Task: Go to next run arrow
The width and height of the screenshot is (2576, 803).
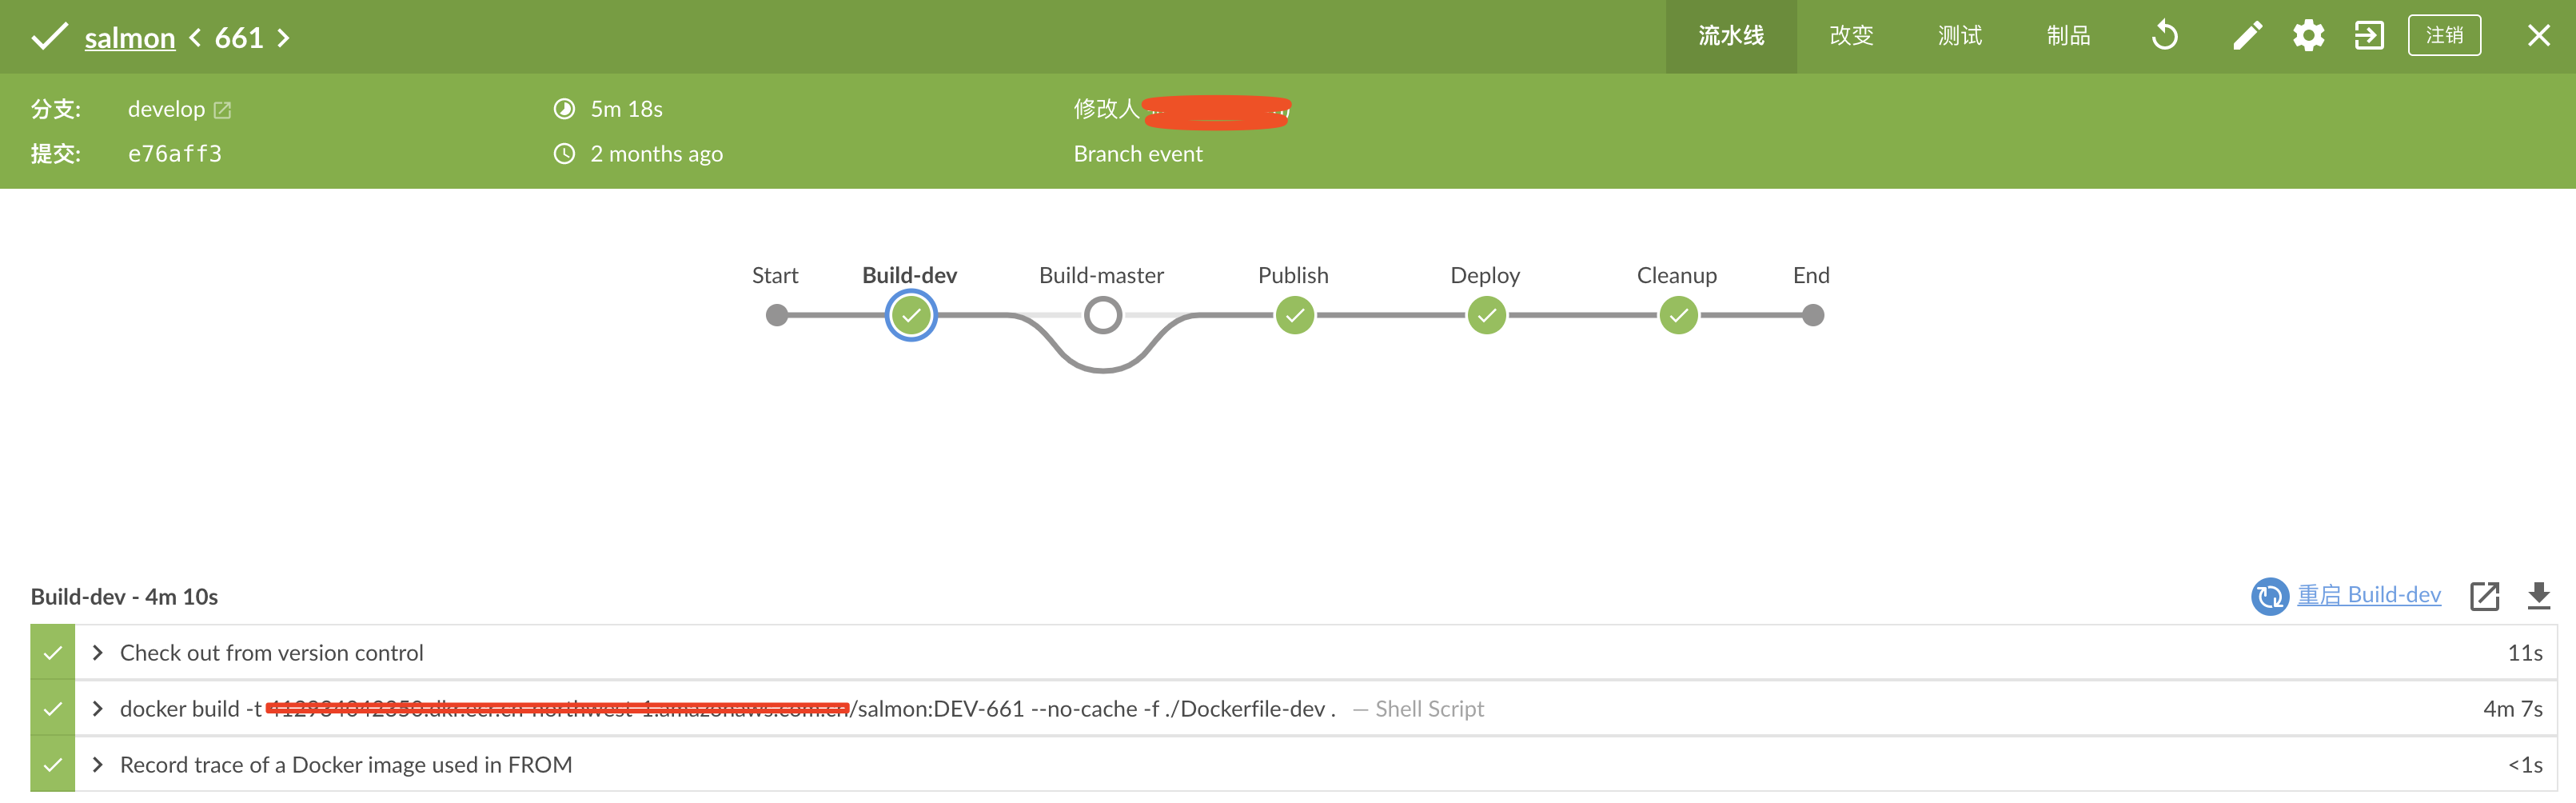Action: (x=284, y=38)
